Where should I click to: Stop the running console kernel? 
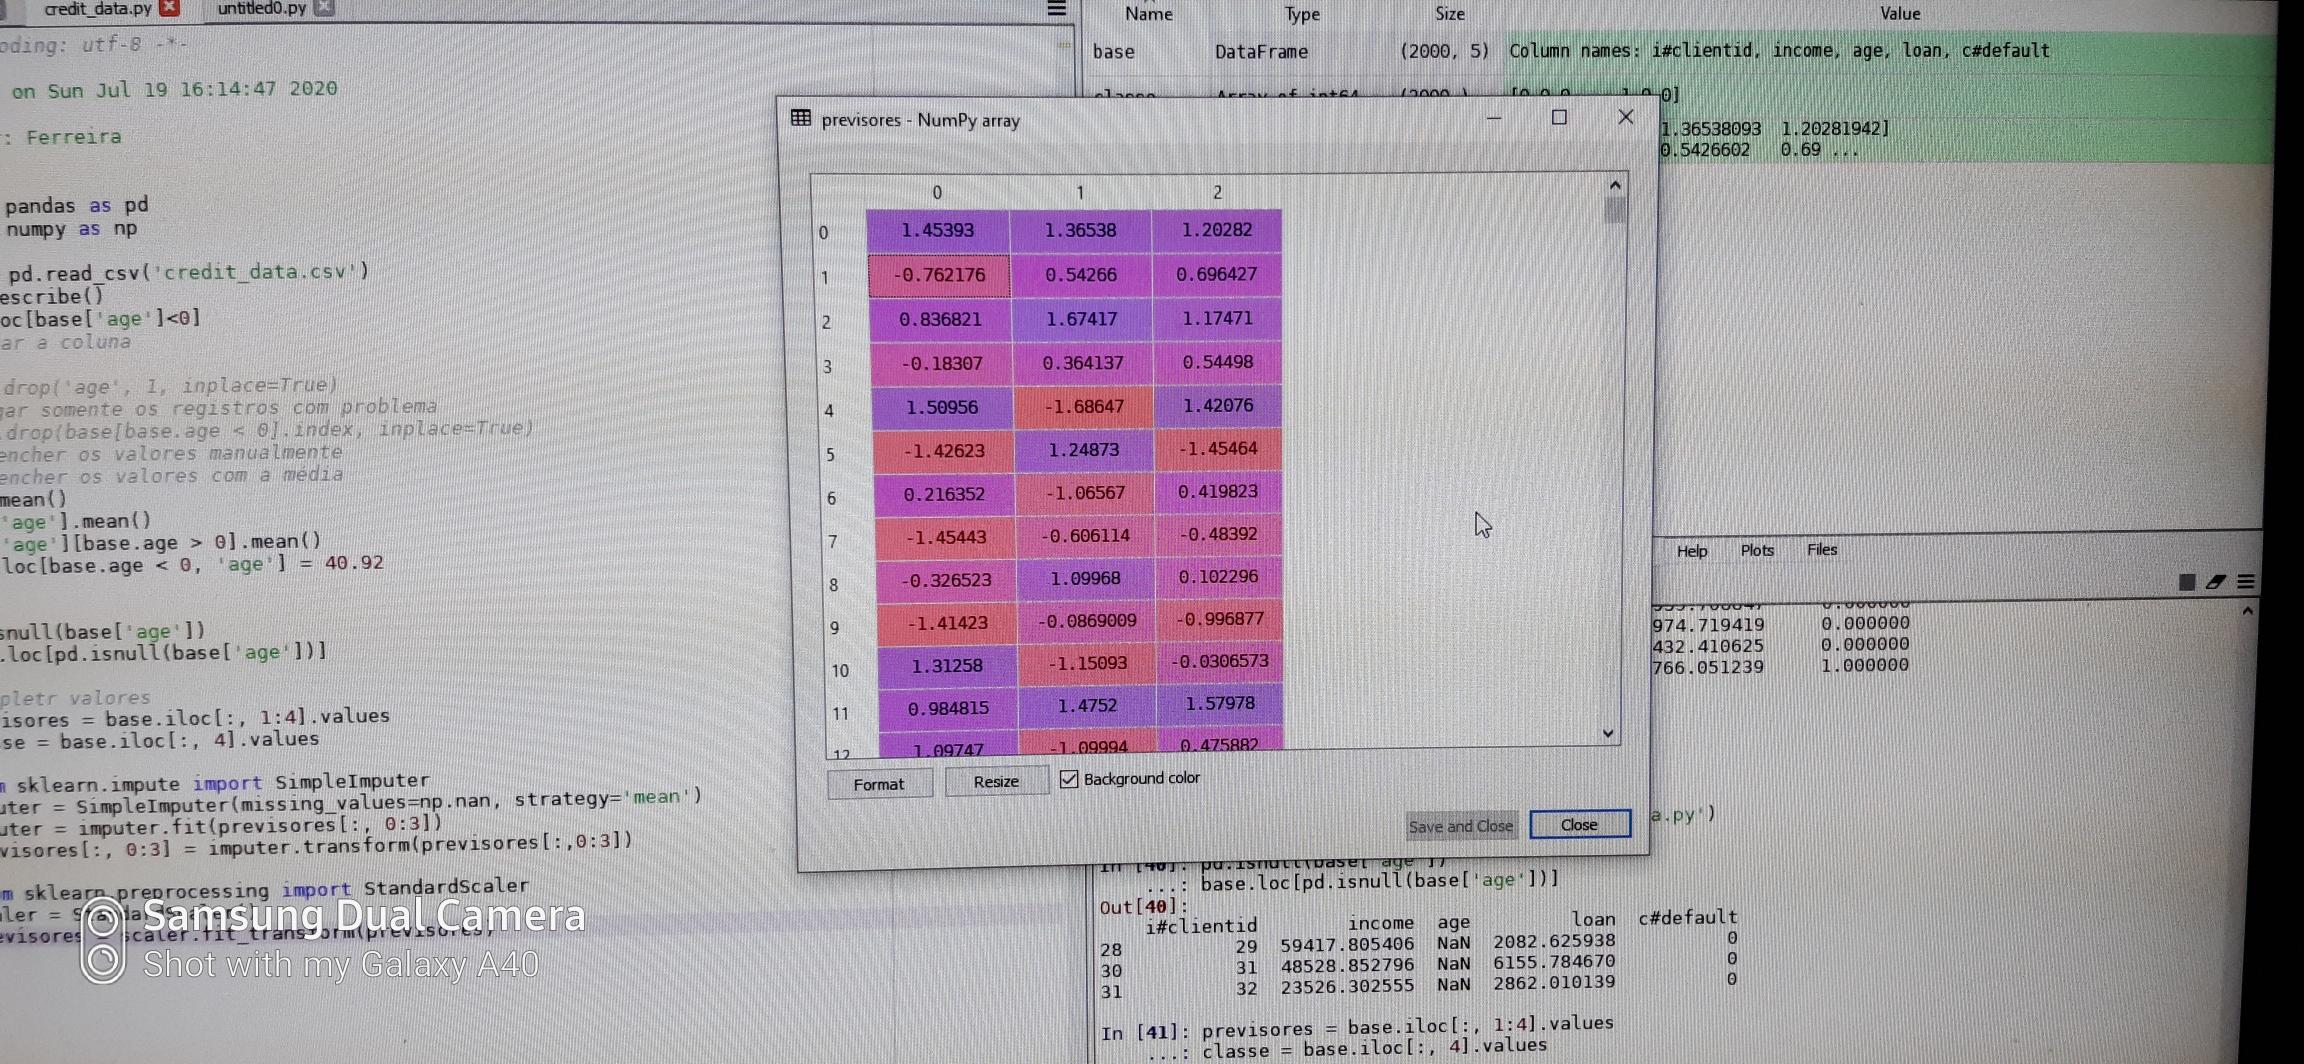[2187, 582]
